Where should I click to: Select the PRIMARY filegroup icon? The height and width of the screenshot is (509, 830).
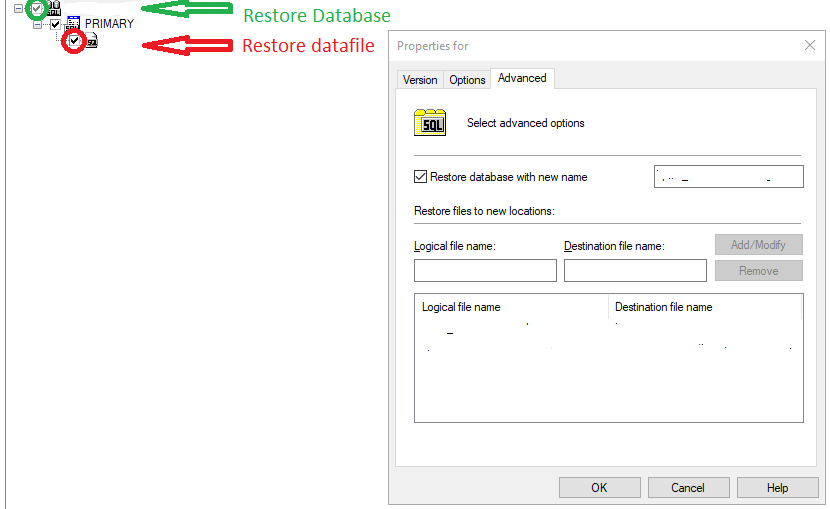[x=73, y=23]
